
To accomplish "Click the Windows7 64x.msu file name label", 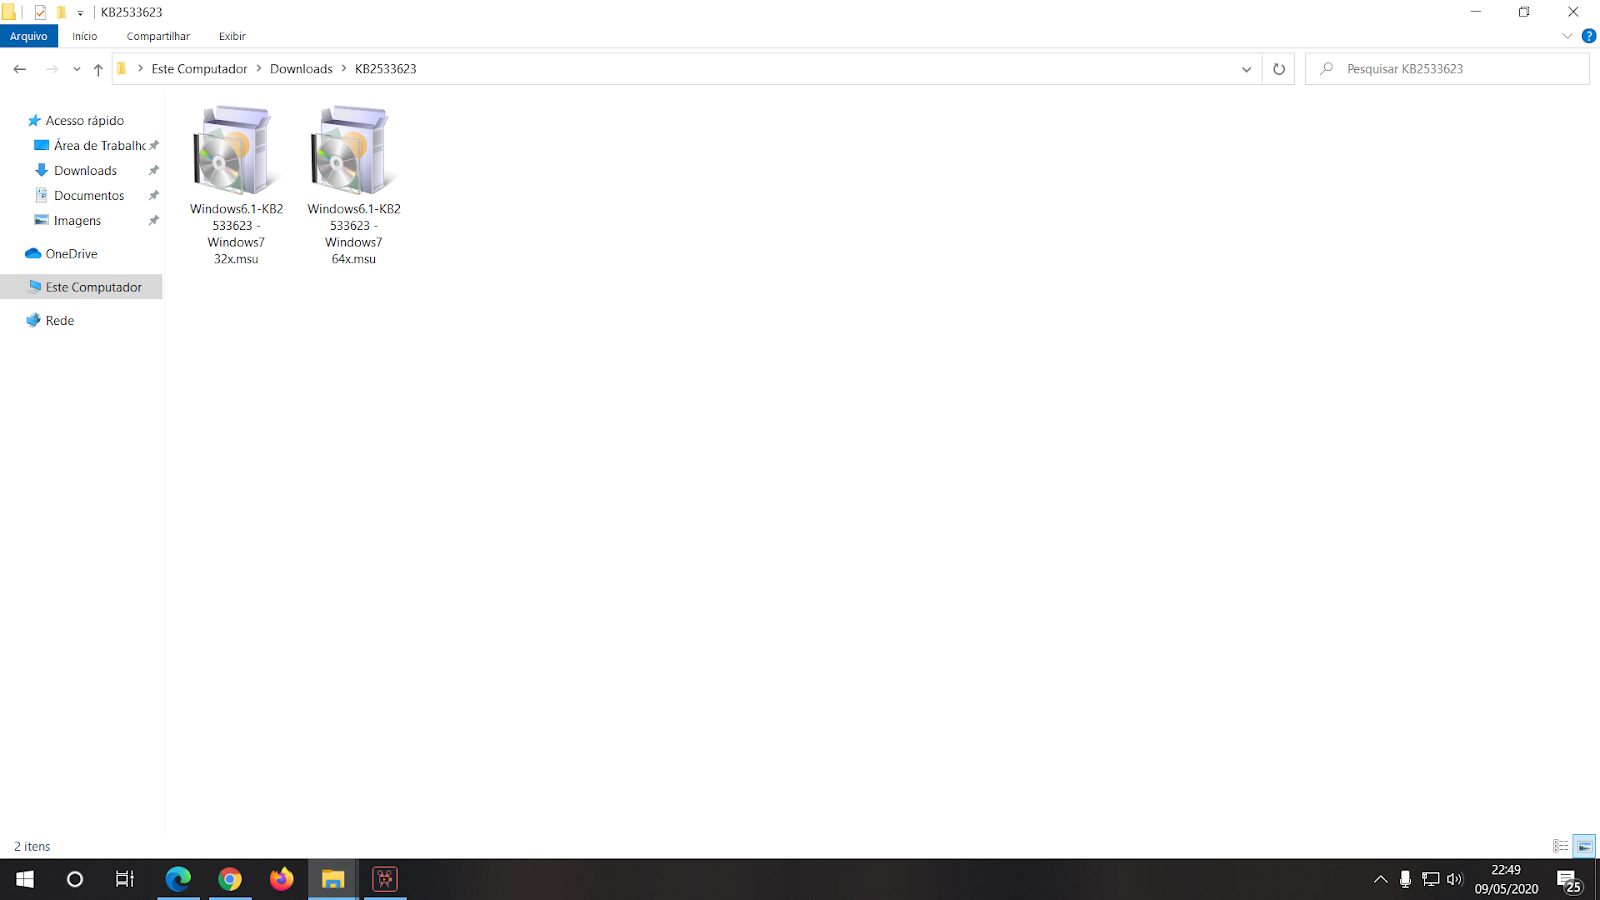I will click(354, 234).
